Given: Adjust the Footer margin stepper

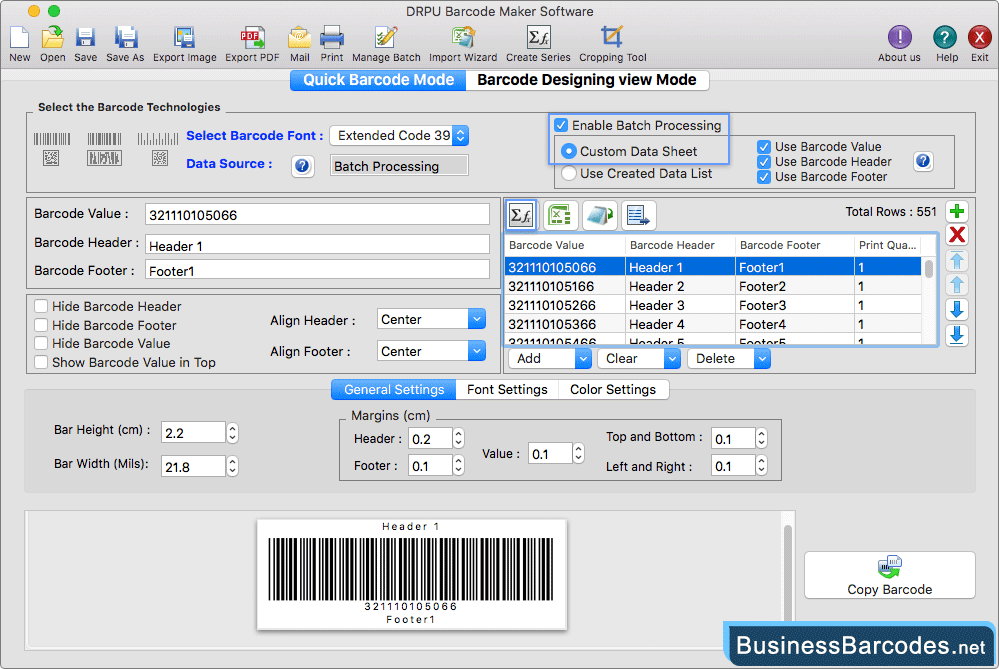Looking at the screenshot, I should point(458,466).
